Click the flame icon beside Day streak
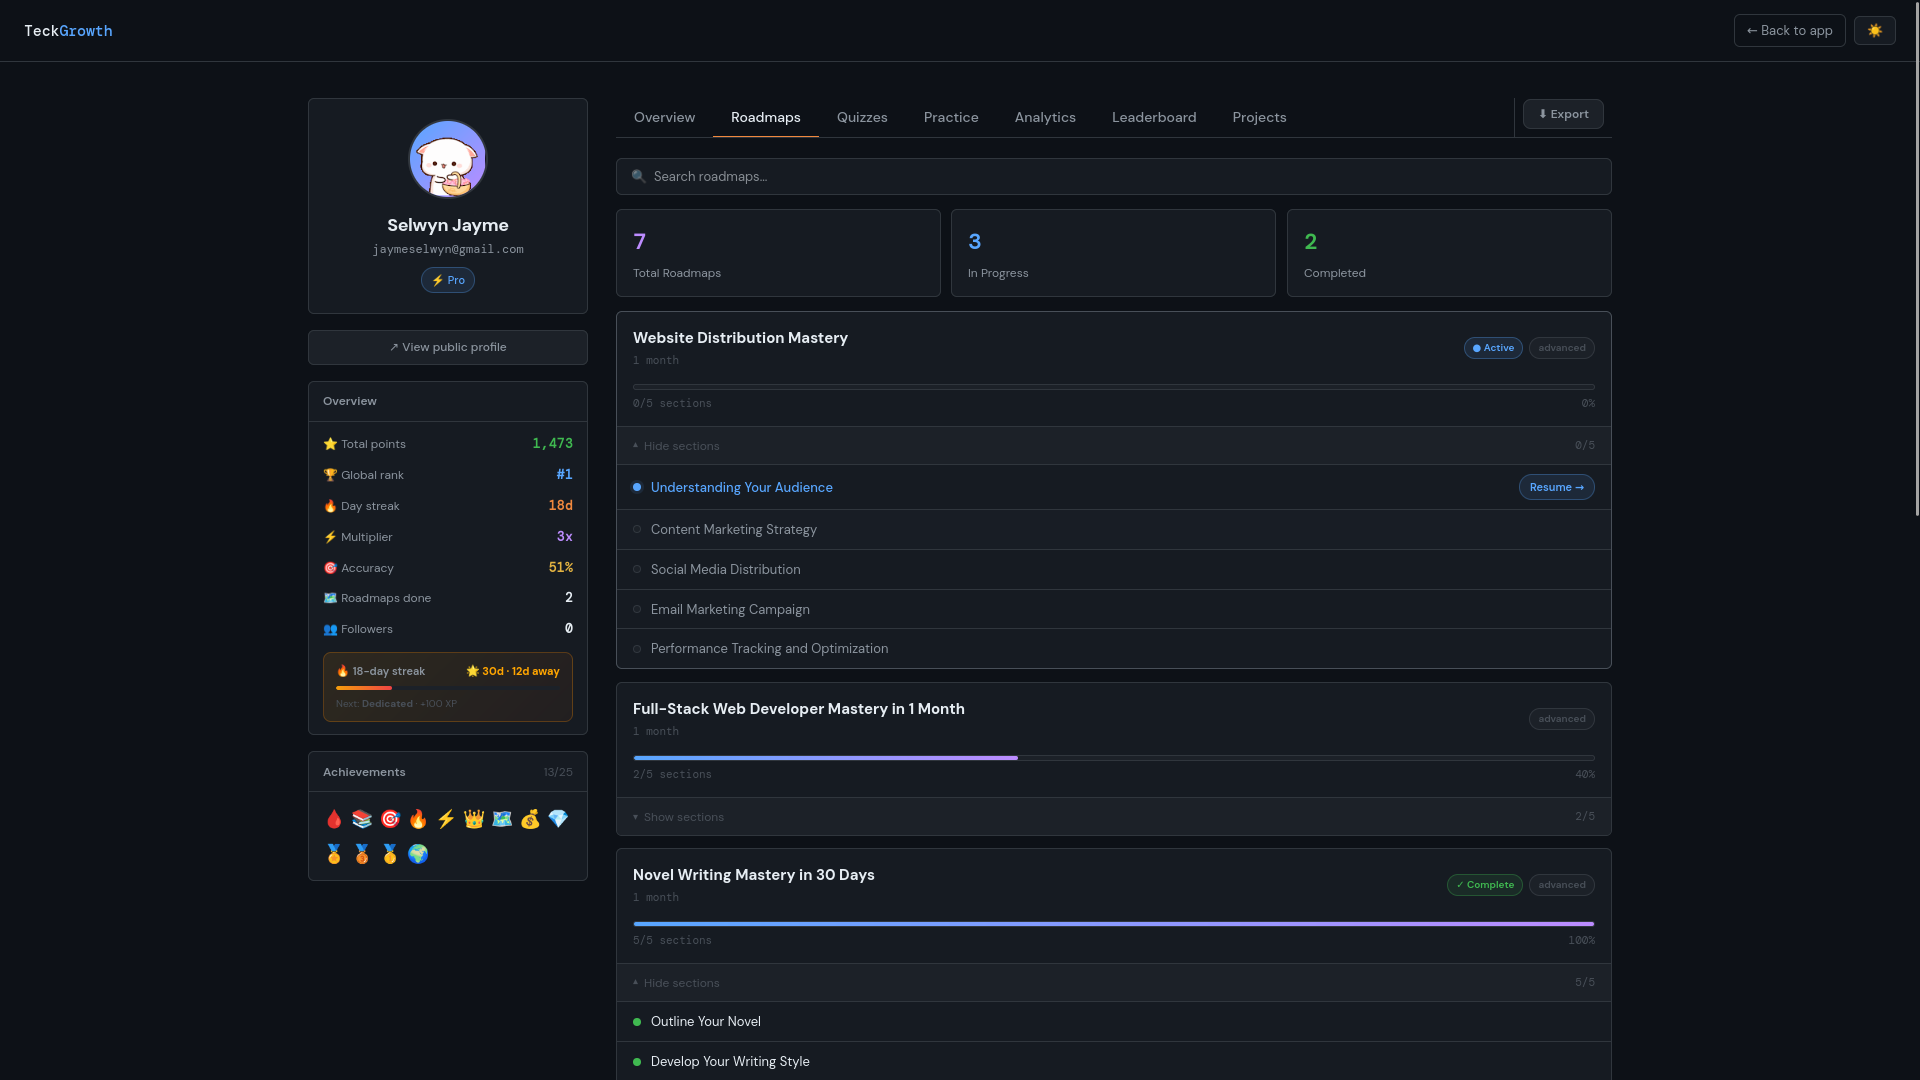Viewport: 1920px width, 1080px height. click(x=330, y=506)
